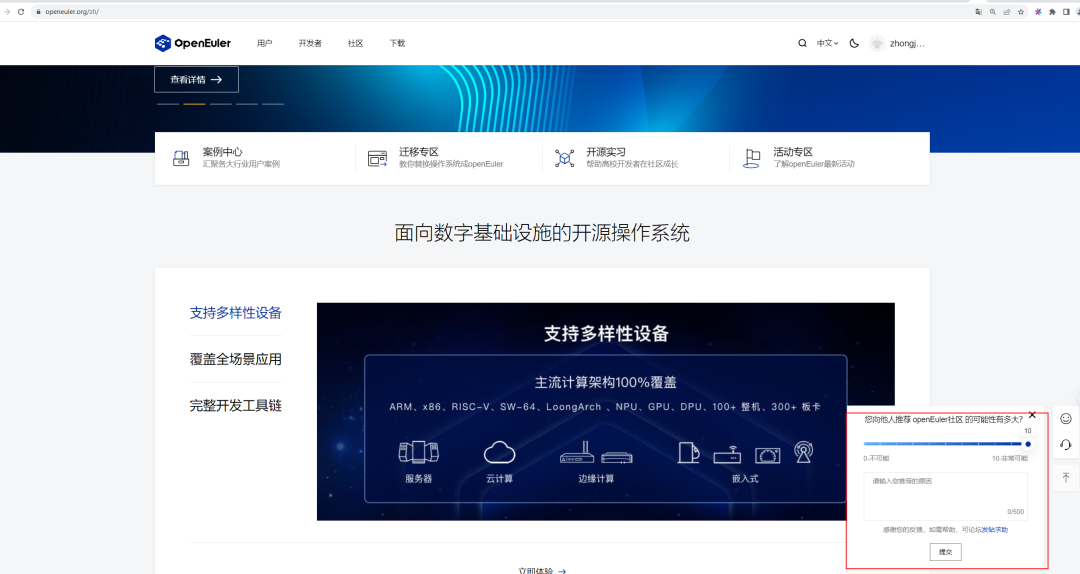The height and width of the screenshot is (574, 1080).
Task: Open the 社区 navigation menu
Action: pyautogui.click(x=355, y=43)
